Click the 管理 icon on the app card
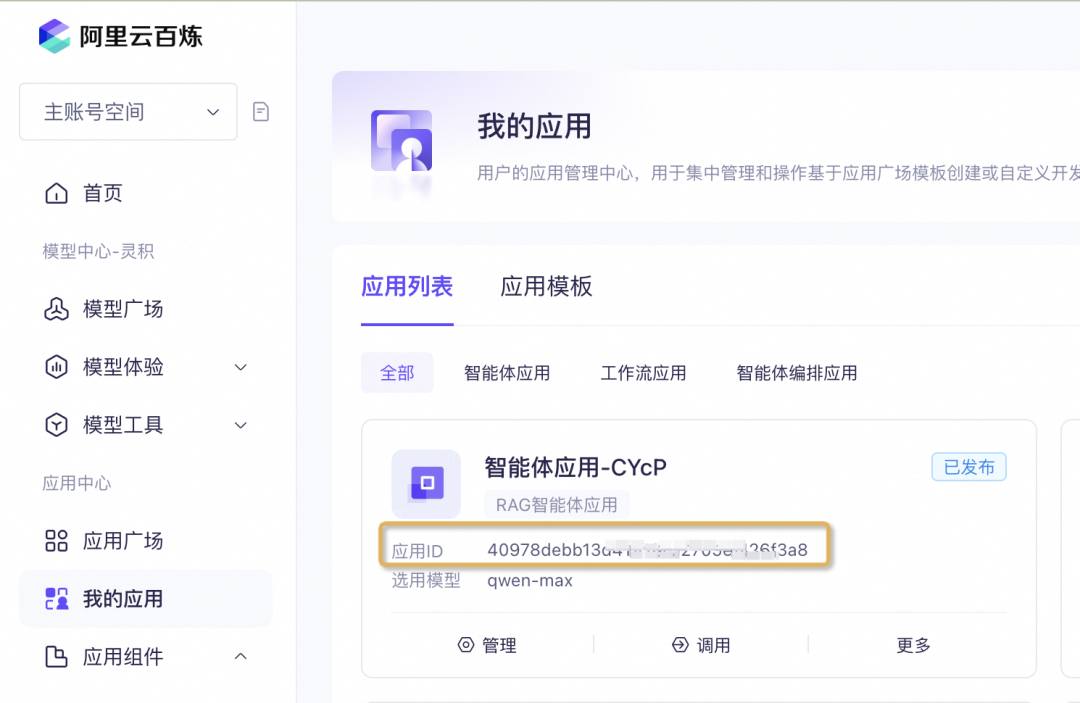Viewport: 1080px width, 703px height. [465, 645]
